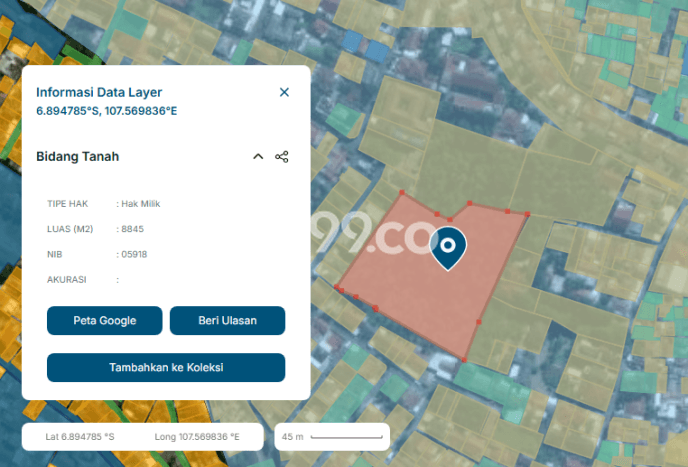This screenshot has width=688, height=467.
Task: Click the Informasi Data Layer title
Action: click(x=99, y=92)
